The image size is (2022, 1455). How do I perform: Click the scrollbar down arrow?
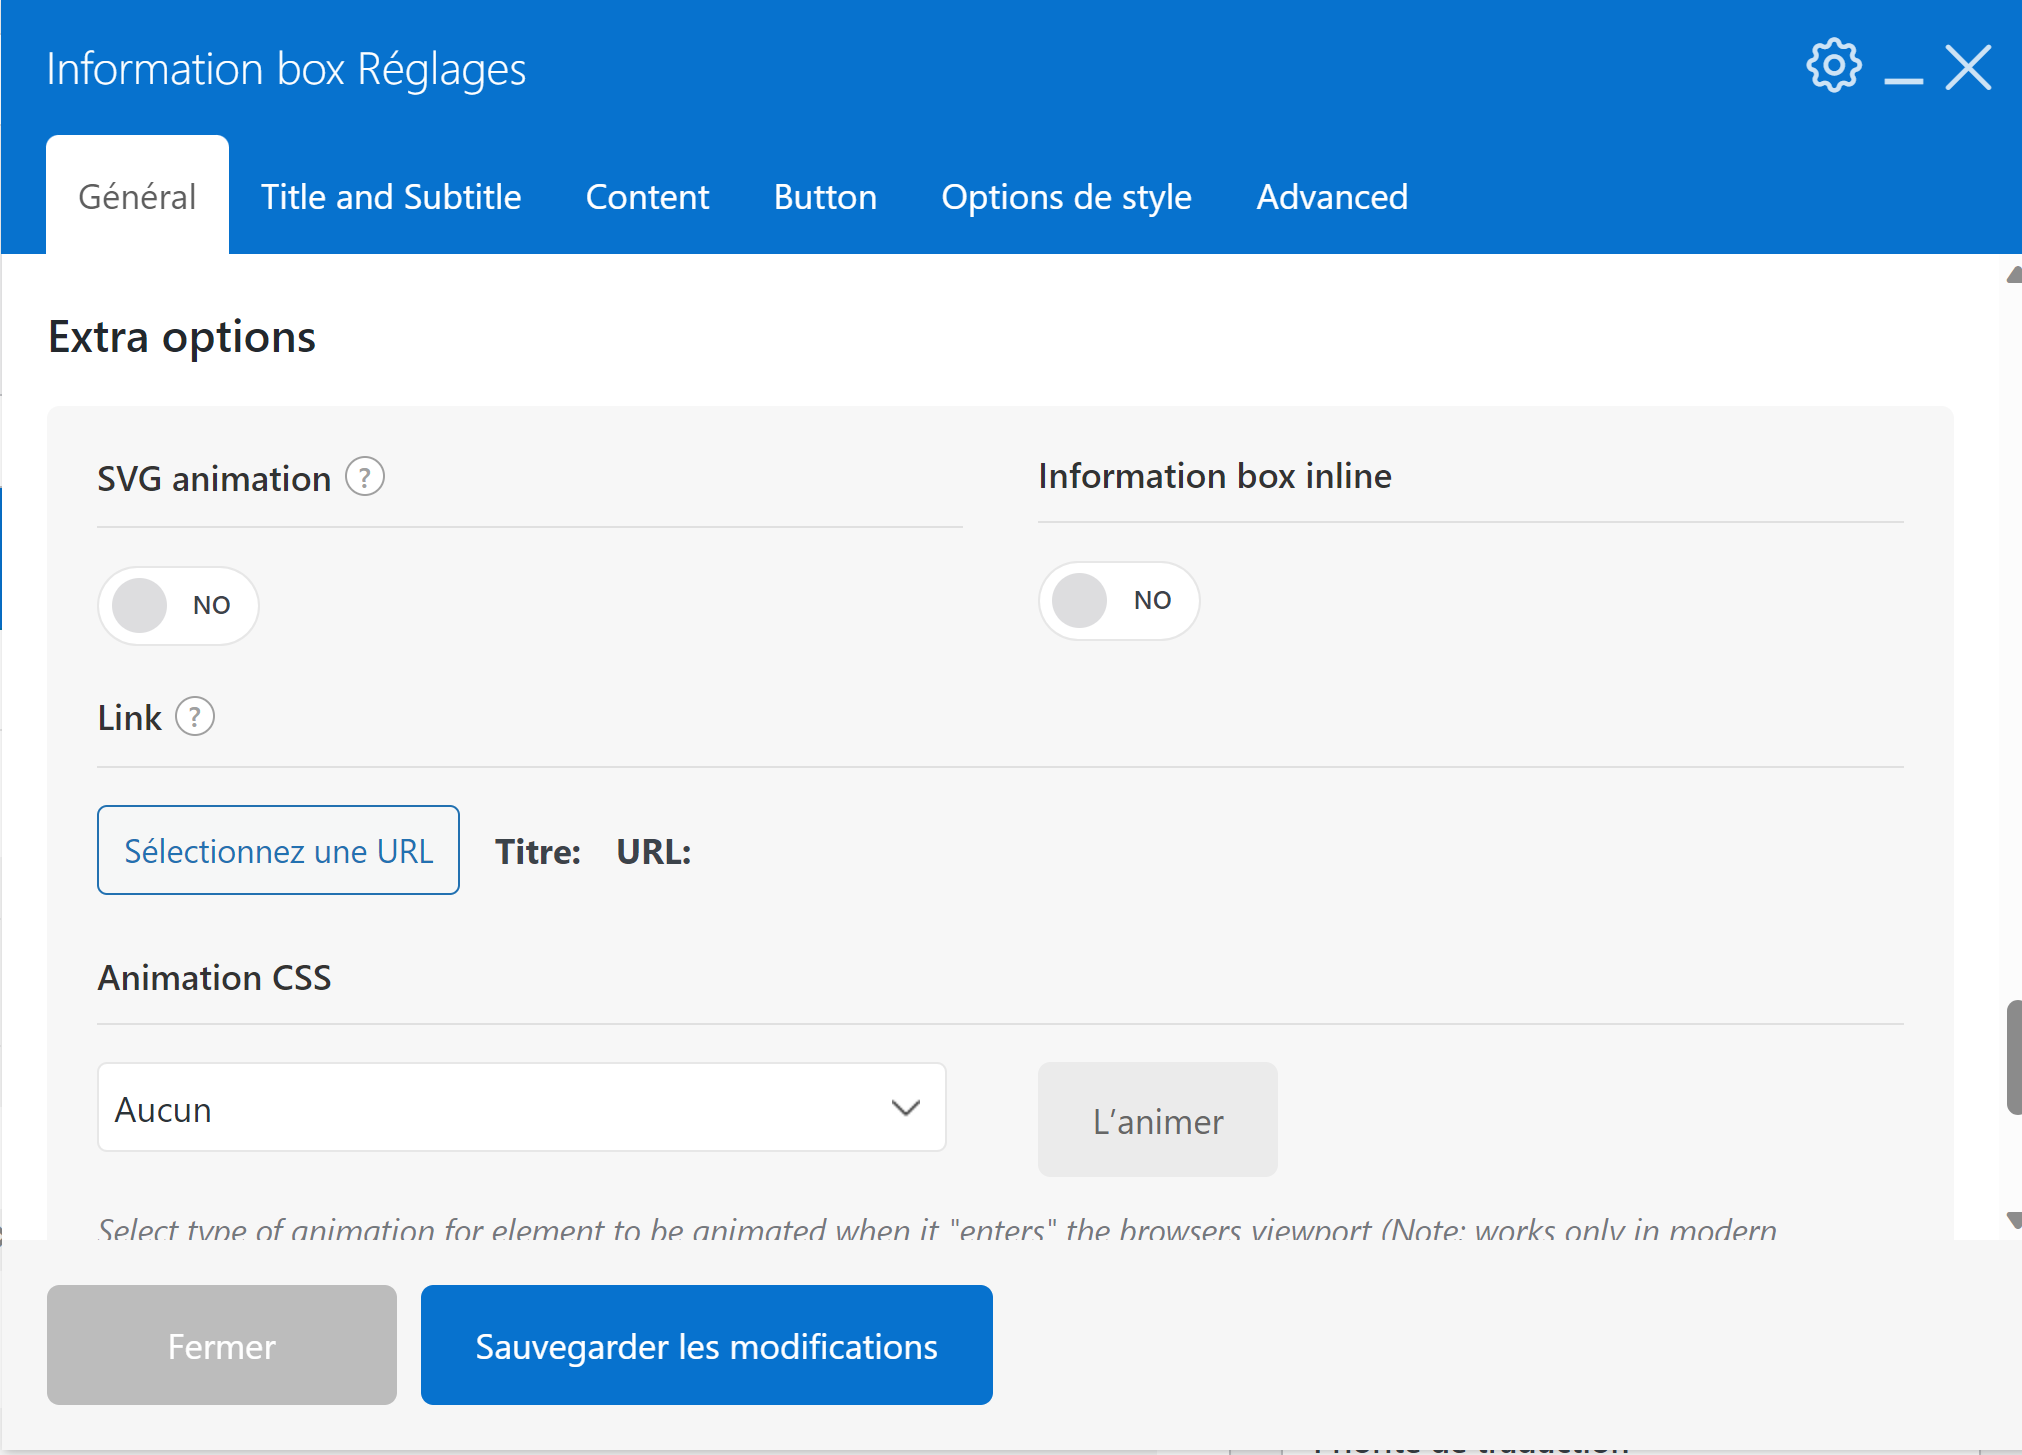2013,1221
